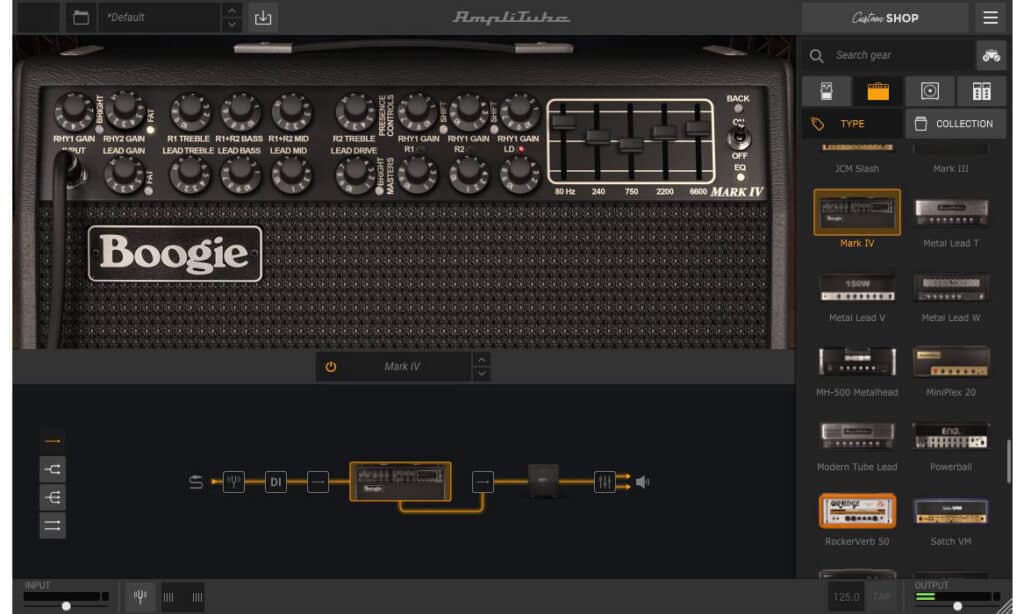
Task: Click the search magnifier icon
Action: point(816,56)
